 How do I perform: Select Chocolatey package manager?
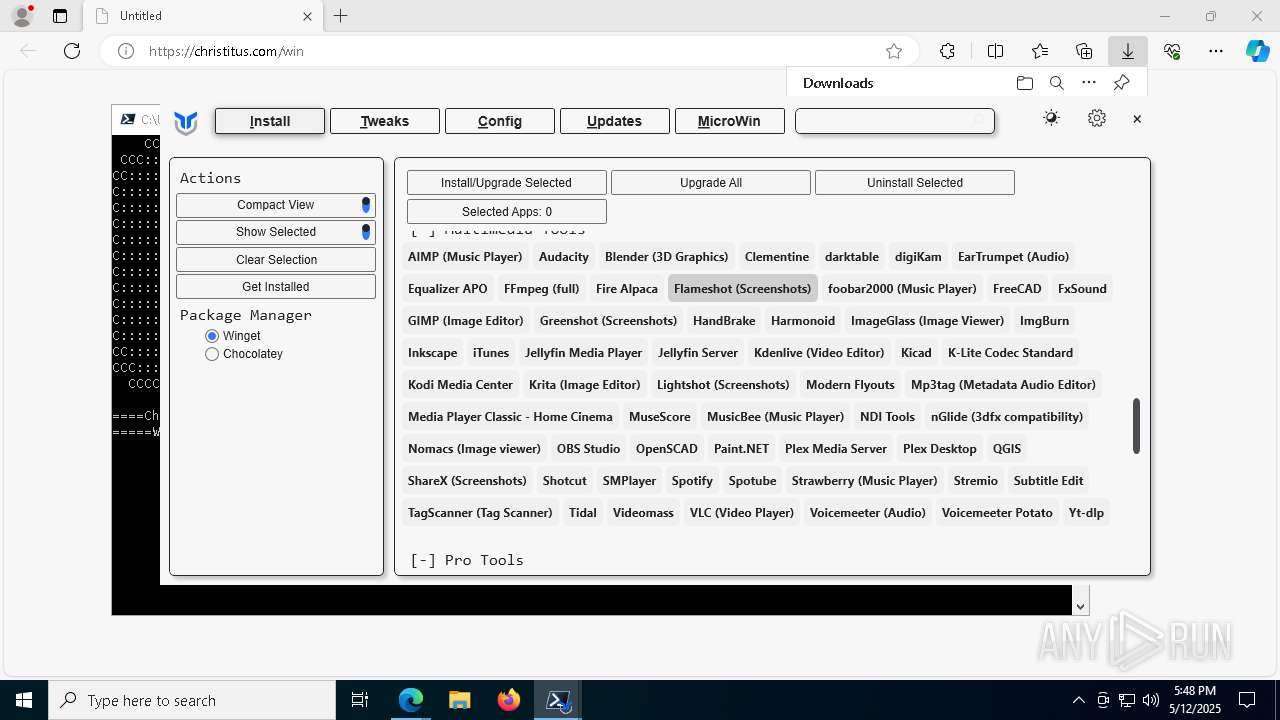point(212,354)
